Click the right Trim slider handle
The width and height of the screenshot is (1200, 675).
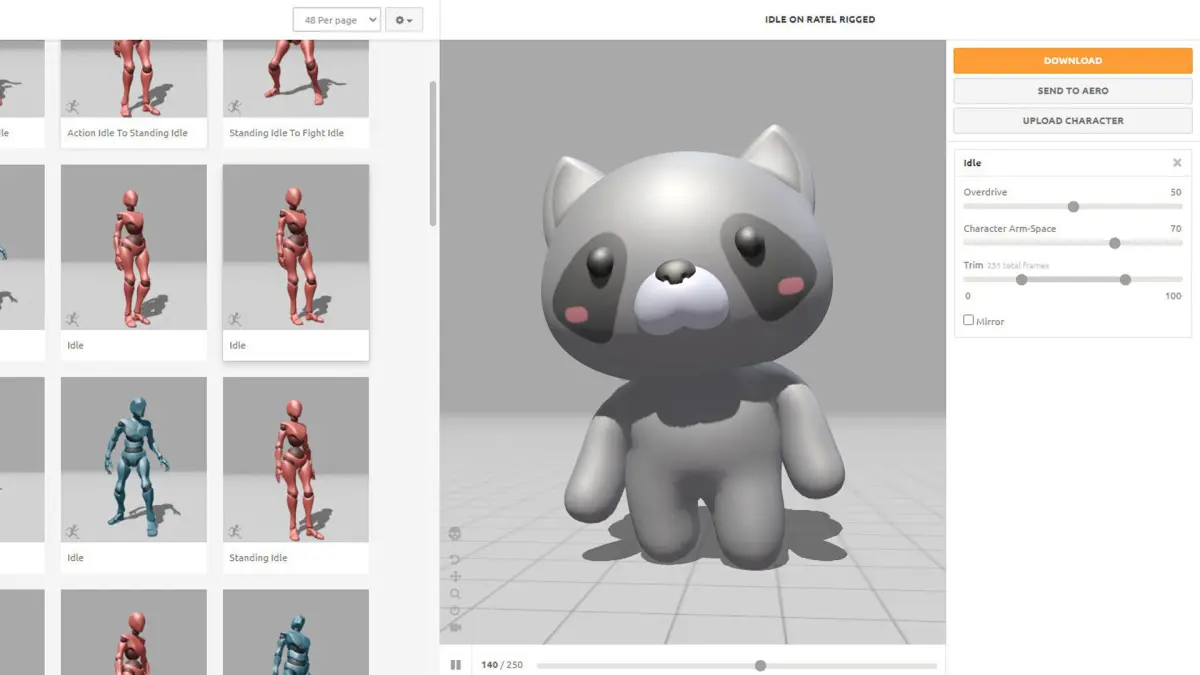coord(1126,280)
